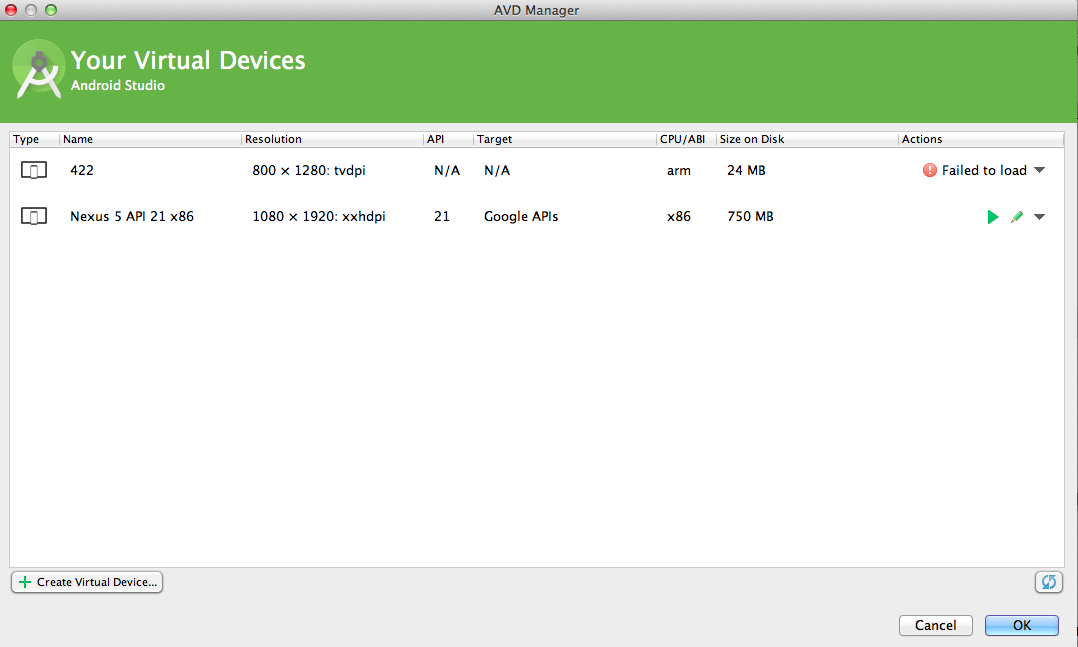The image size is (1078, 647).
Task: Click the Failed to load status text
Action: coord(984,171)
